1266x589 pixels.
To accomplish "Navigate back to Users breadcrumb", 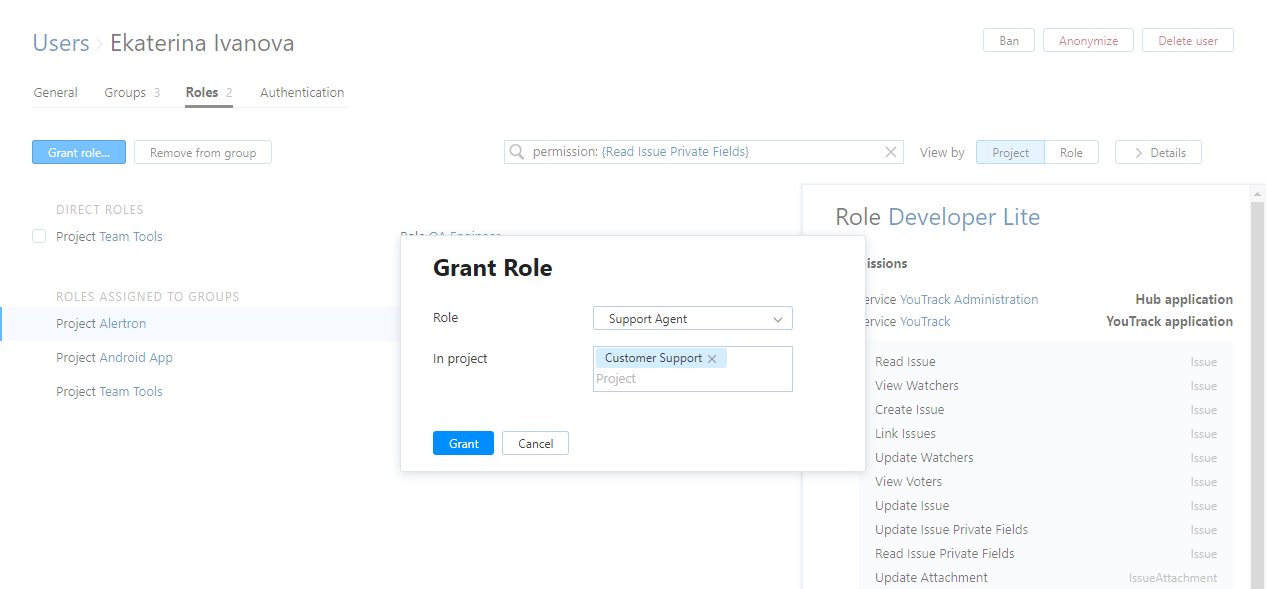I will tap(61, 44).
